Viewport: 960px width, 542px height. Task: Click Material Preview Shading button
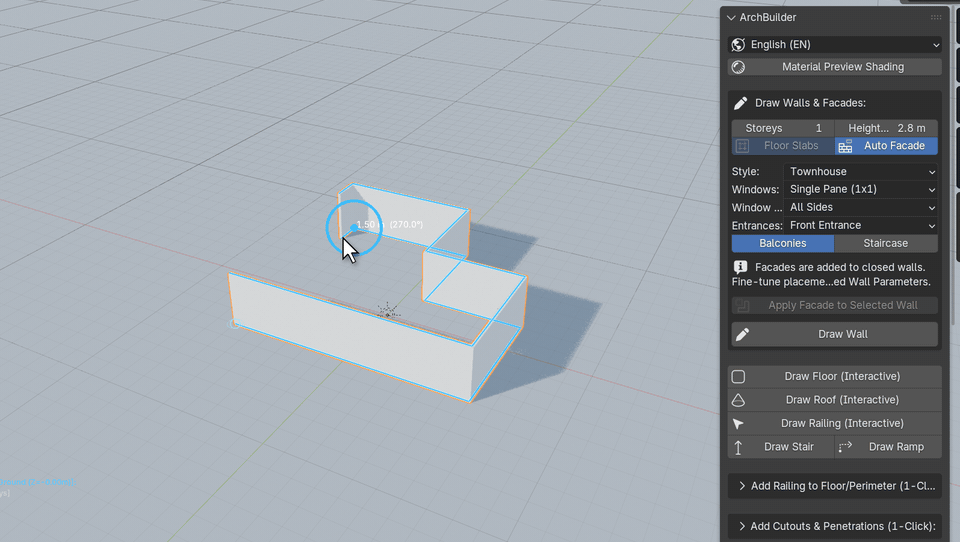tap(834, 67)
